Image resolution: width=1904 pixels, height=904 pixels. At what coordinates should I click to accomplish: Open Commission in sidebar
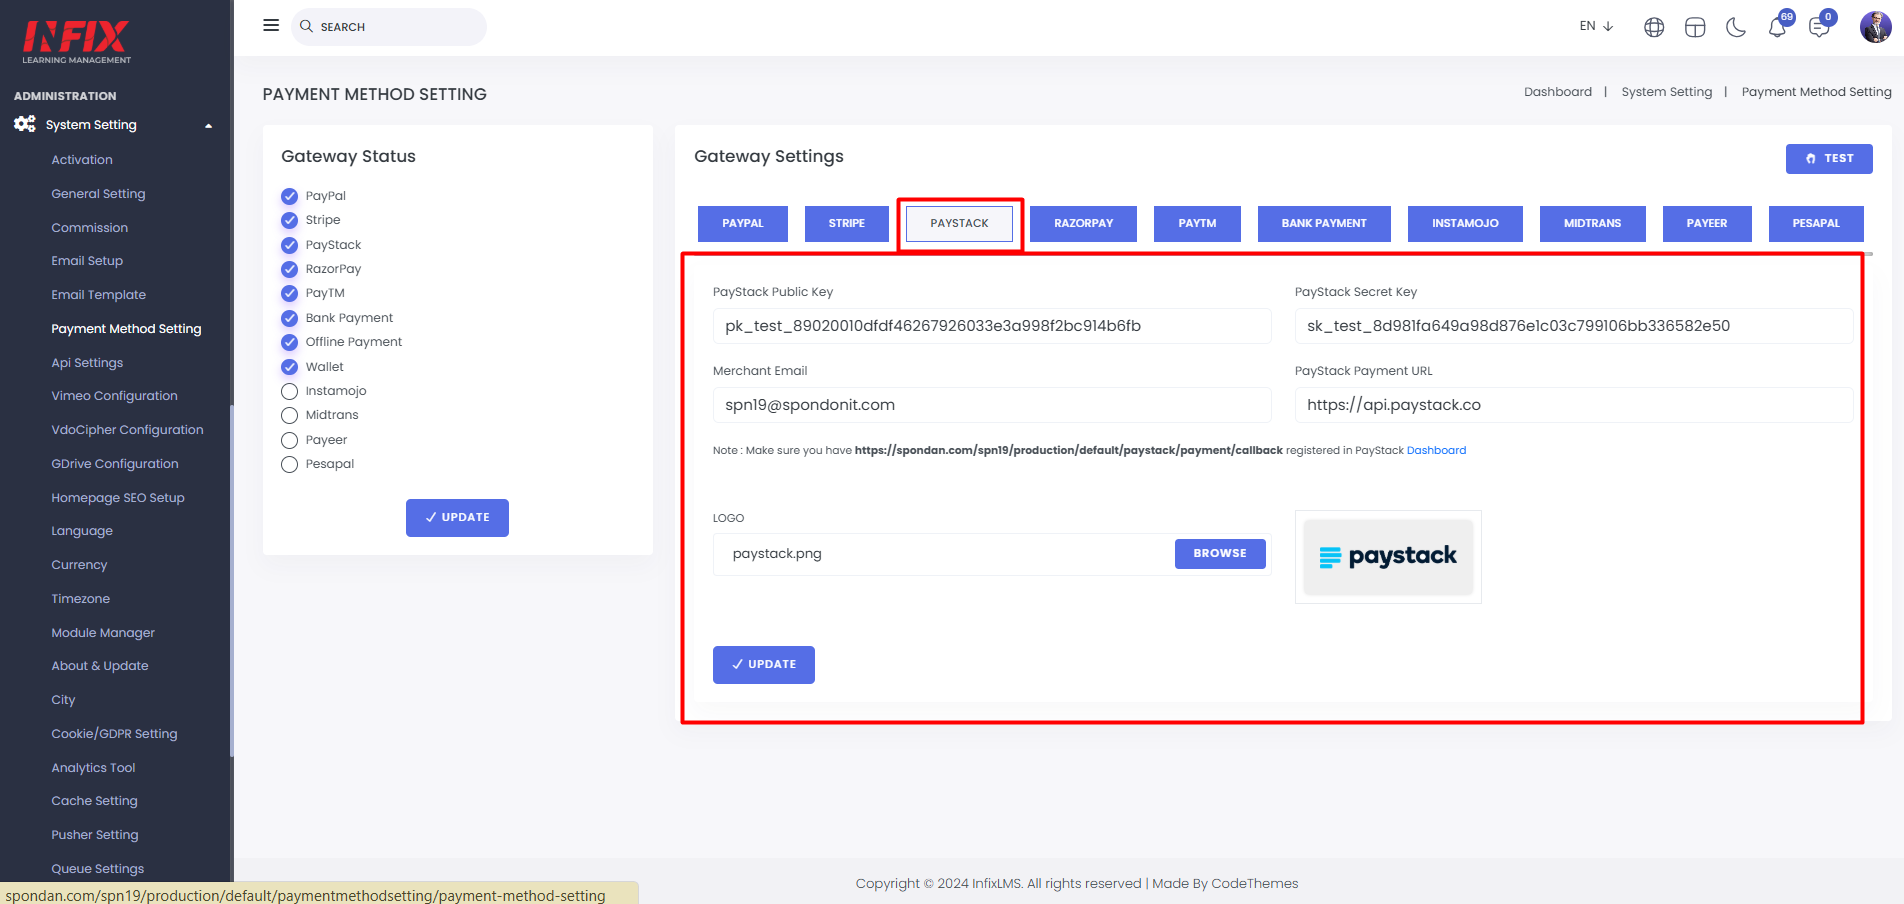(x=90, y=228)
